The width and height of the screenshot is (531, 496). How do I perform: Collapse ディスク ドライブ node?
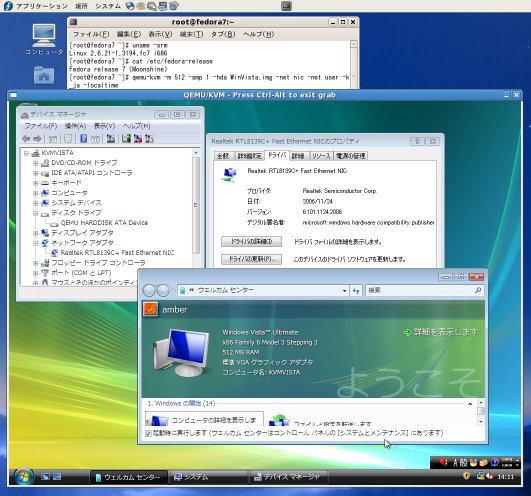point(36,213)
